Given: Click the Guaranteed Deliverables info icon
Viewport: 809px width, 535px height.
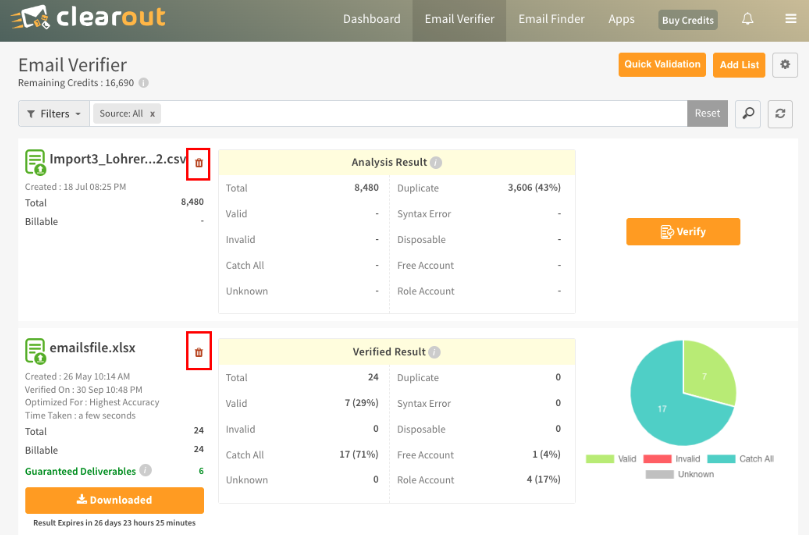Looking at the screenshot, I should click(x=145, y=470).
